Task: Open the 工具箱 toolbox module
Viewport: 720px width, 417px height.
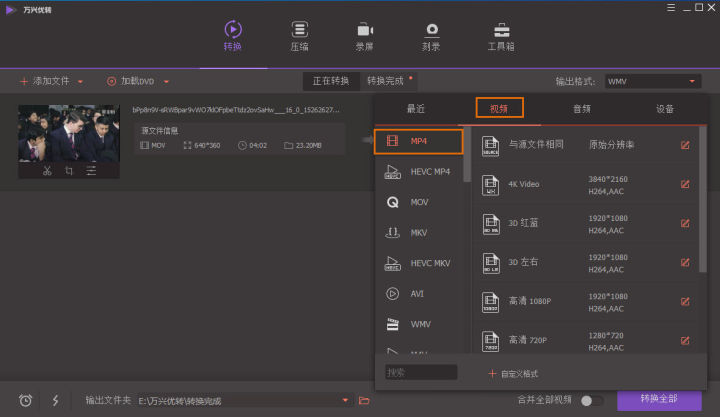Action: click(501, 36)
